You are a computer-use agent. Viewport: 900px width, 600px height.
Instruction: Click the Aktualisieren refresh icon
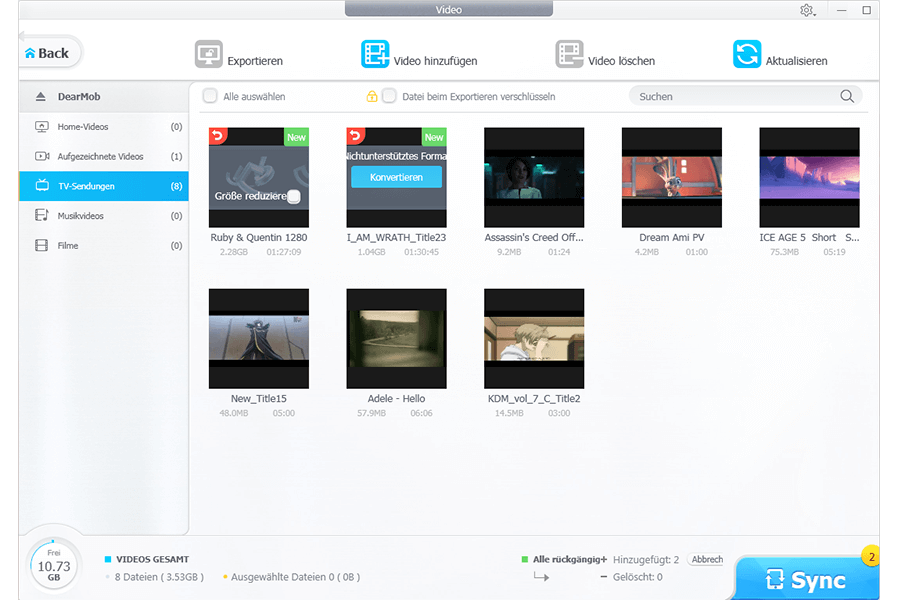pyautogui.click(x=747, y=54)
